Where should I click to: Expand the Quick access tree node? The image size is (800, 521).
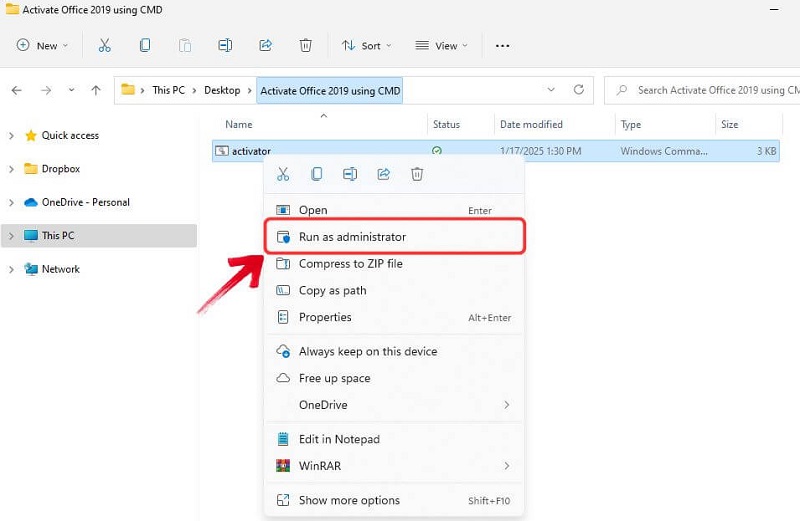[11, 136]
